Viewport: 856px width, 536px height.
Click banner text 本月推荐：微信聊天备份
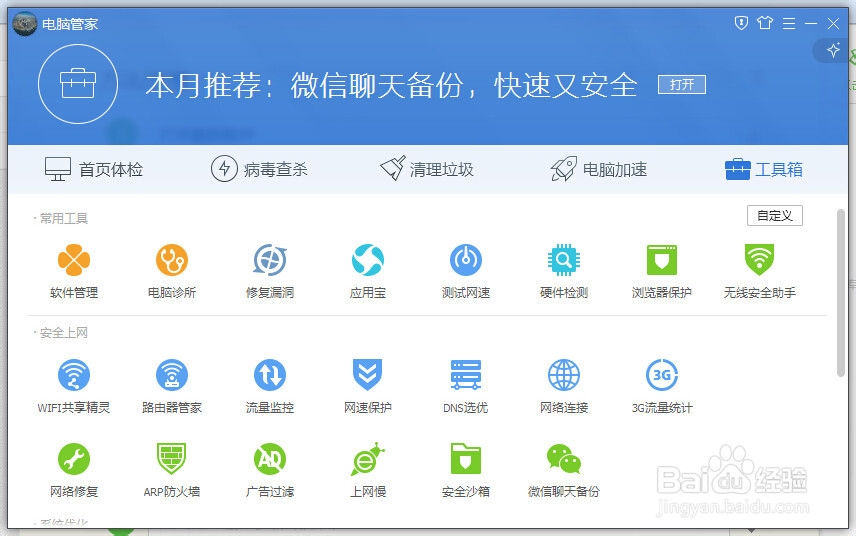tap(304, 86)
